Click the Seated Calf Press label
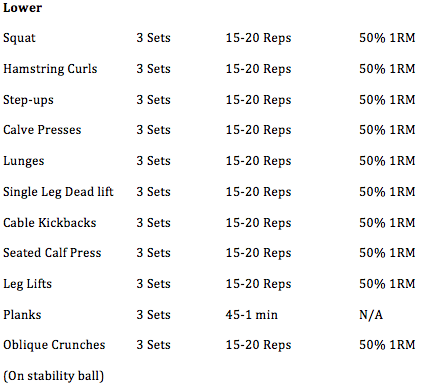The height and width of the screenshot is (388, 422). tap(52, 253)
